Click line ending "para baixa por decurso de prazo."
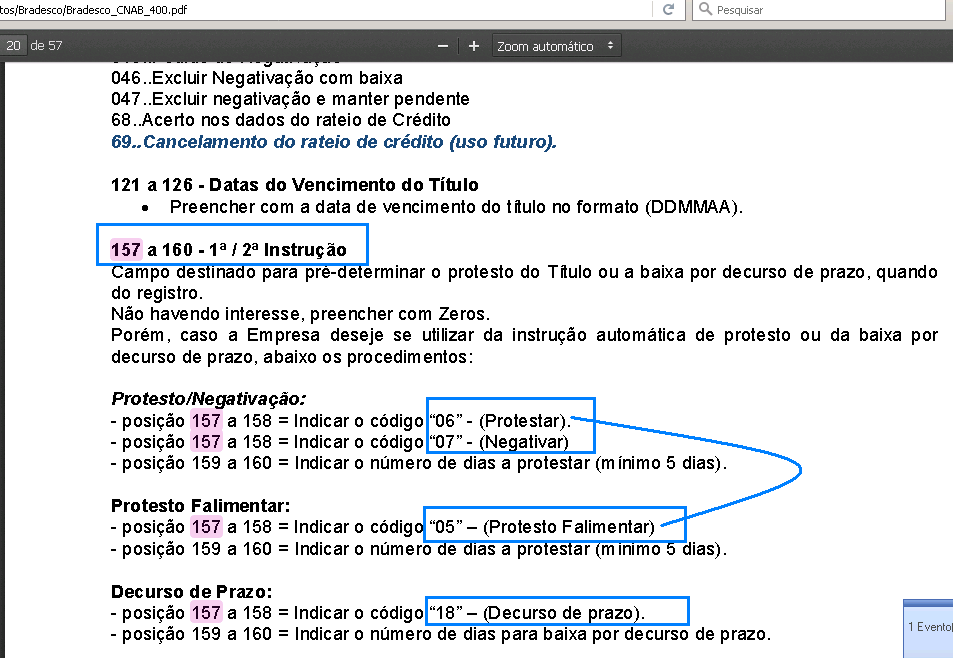 click(441, 634)
